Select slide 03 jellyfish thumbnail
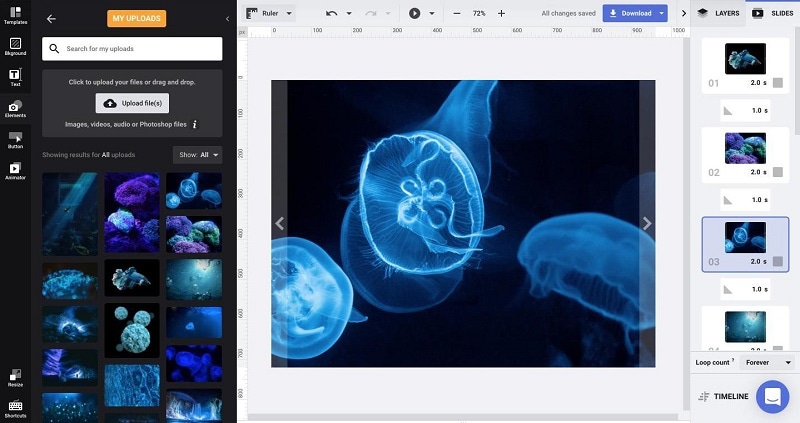The height and width of the screenshot is (423, 800). click(745, 237)
